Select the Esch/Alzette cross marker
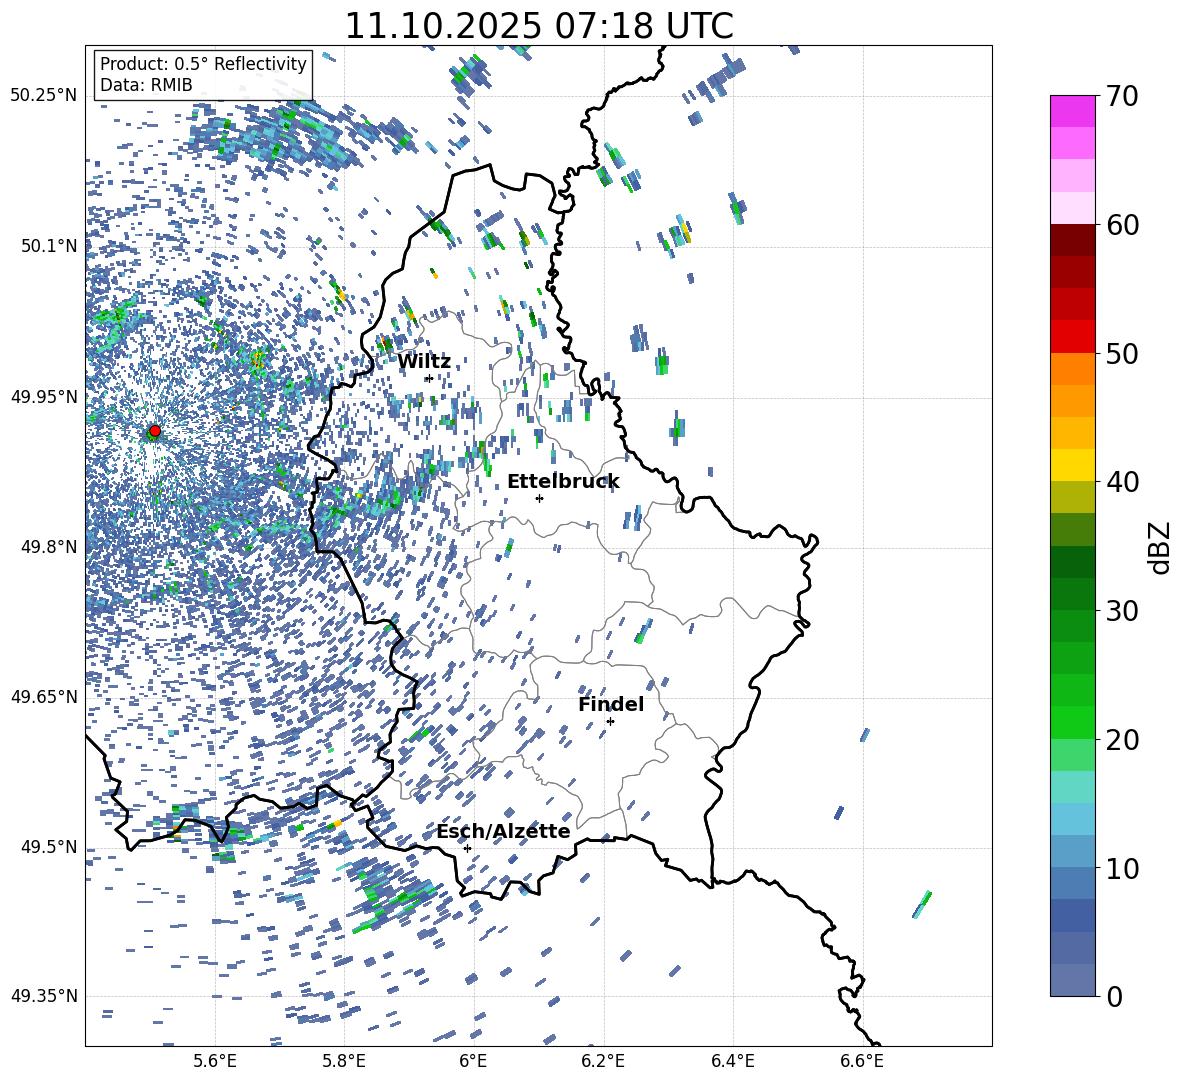1184x1081 pixels. point(467,848)
